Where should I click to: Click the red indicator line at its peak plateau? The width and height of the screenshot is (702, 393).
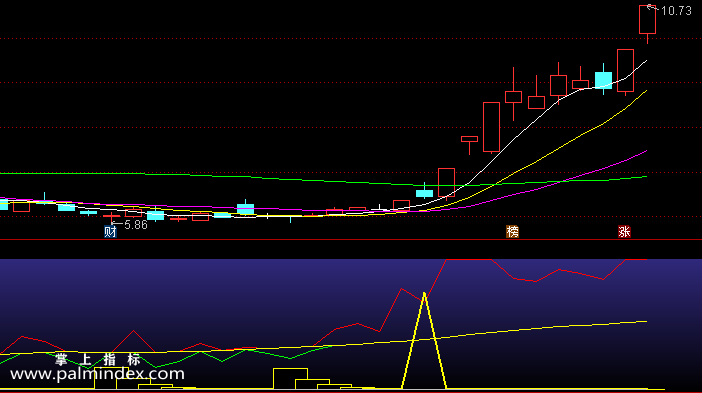pyautogui.click(x=469, y=260)
